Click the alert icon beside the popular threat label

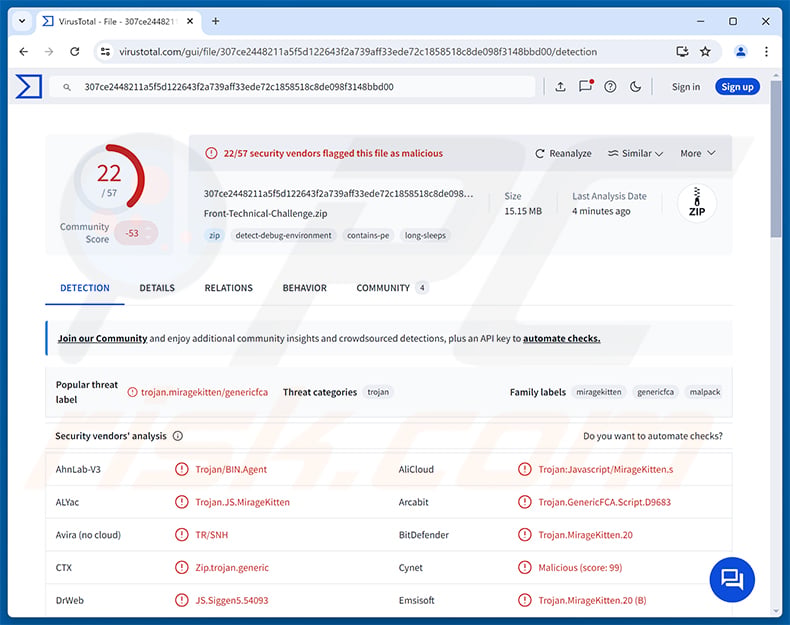[132, 392]
